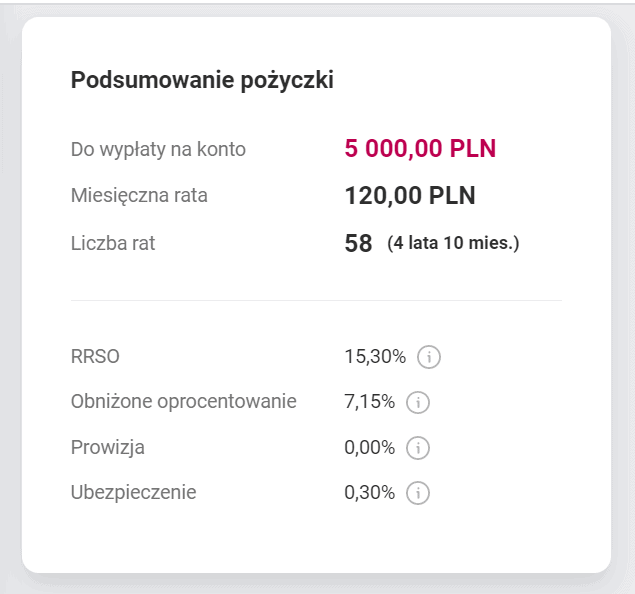Select the Miesięczna rata label
635x594 pixels.
coord(139,195)
